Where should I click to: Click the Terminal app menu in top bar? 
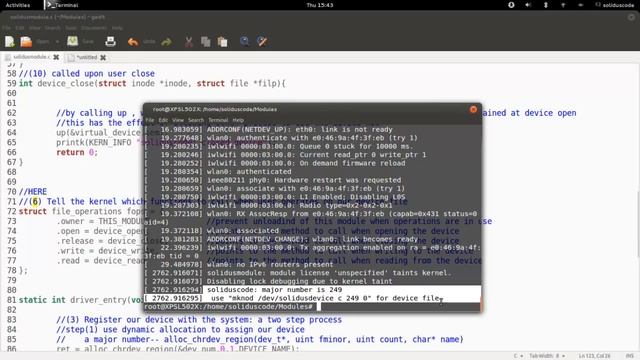click(62, 5)
